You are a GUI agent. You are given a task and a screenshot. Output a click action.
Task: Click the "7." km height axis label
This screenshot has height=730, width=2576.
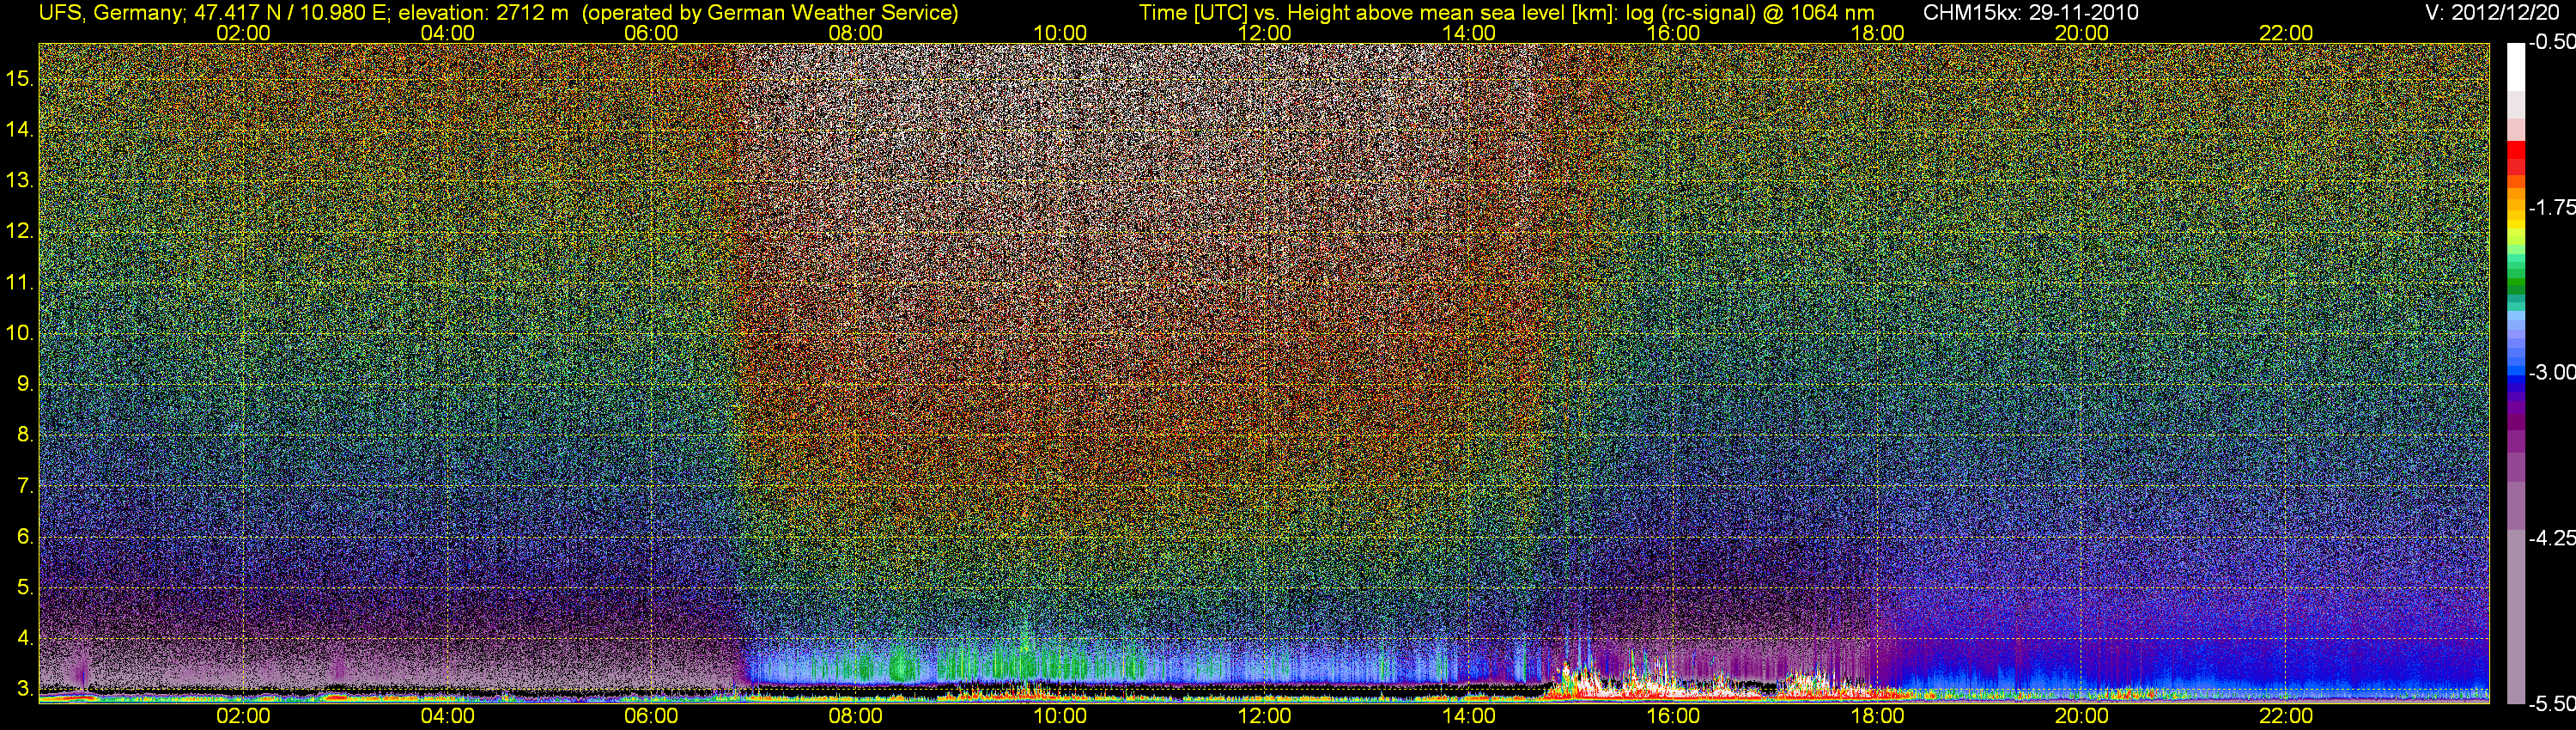pyautogui.click(x=25, y=486)
